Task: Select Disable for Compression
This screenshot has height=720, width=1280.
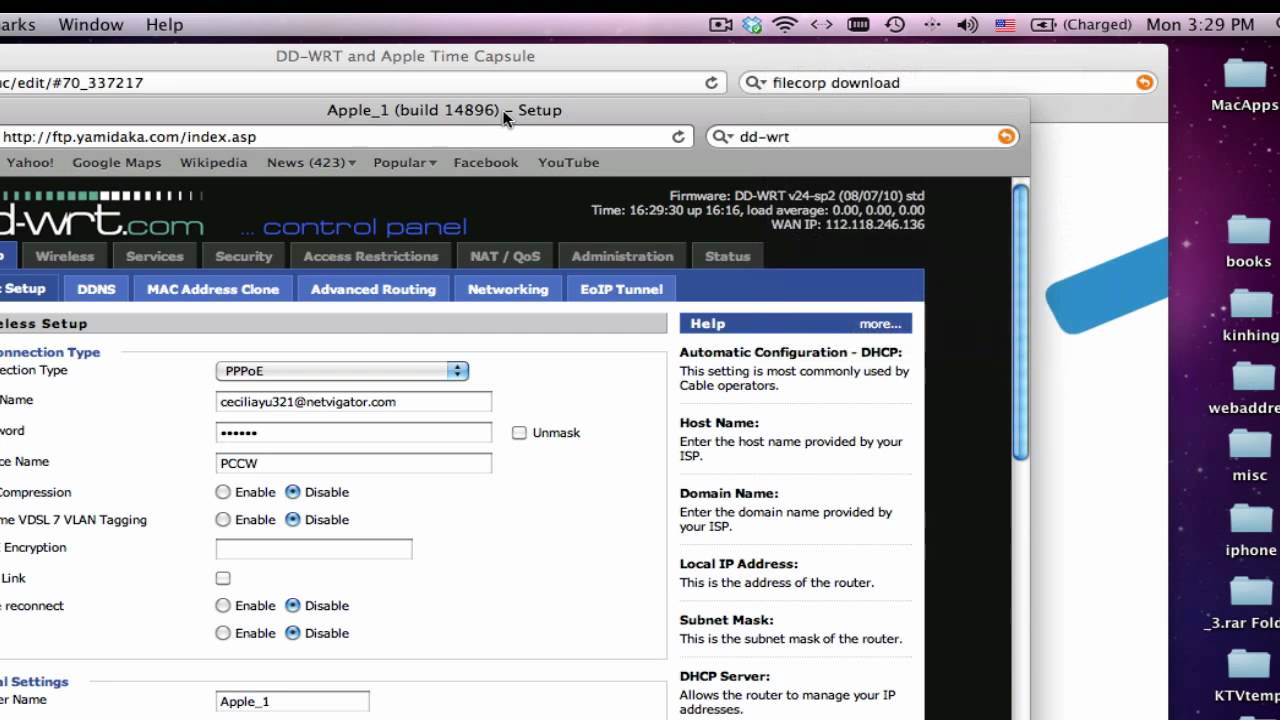Action: pos(292,492)
